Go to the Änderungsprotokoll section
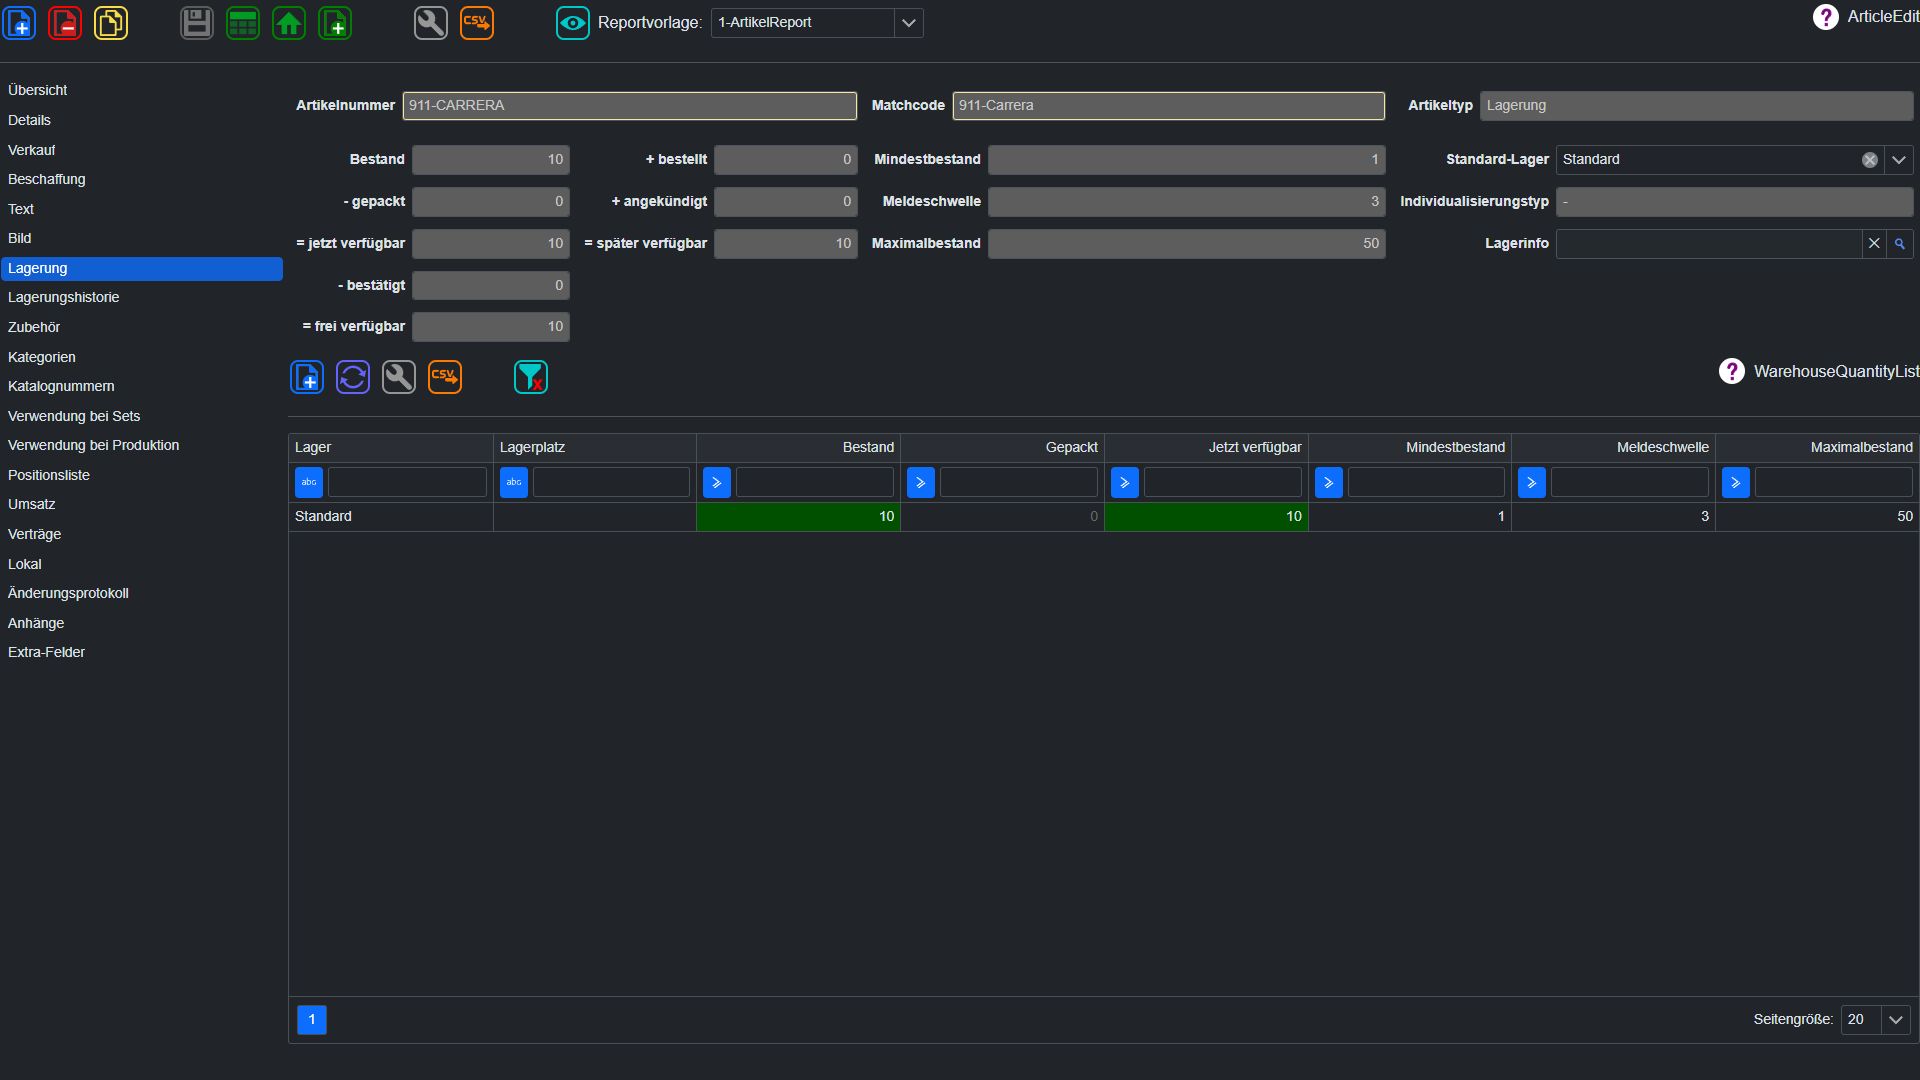The image size is (1920, 1080). coord(141,593)
